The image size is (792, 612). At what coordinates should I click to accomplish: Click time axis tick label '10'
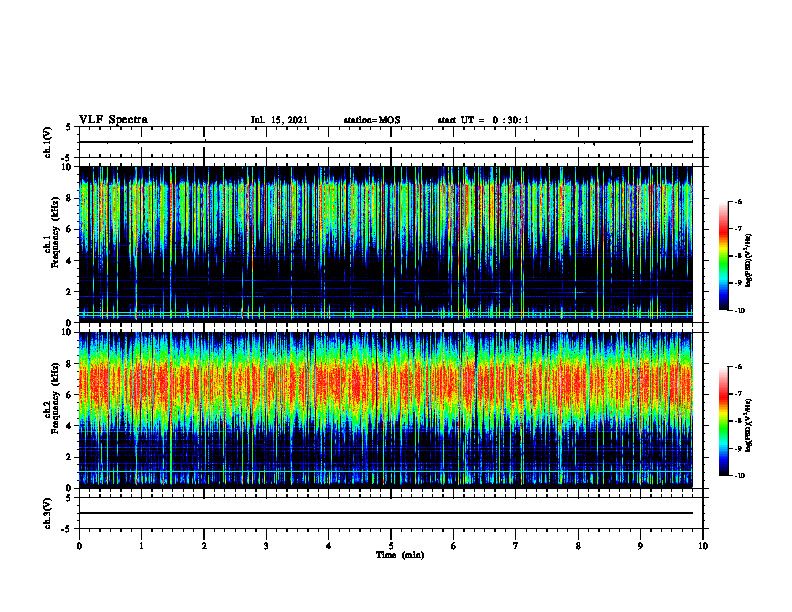(x=703, y=546)
